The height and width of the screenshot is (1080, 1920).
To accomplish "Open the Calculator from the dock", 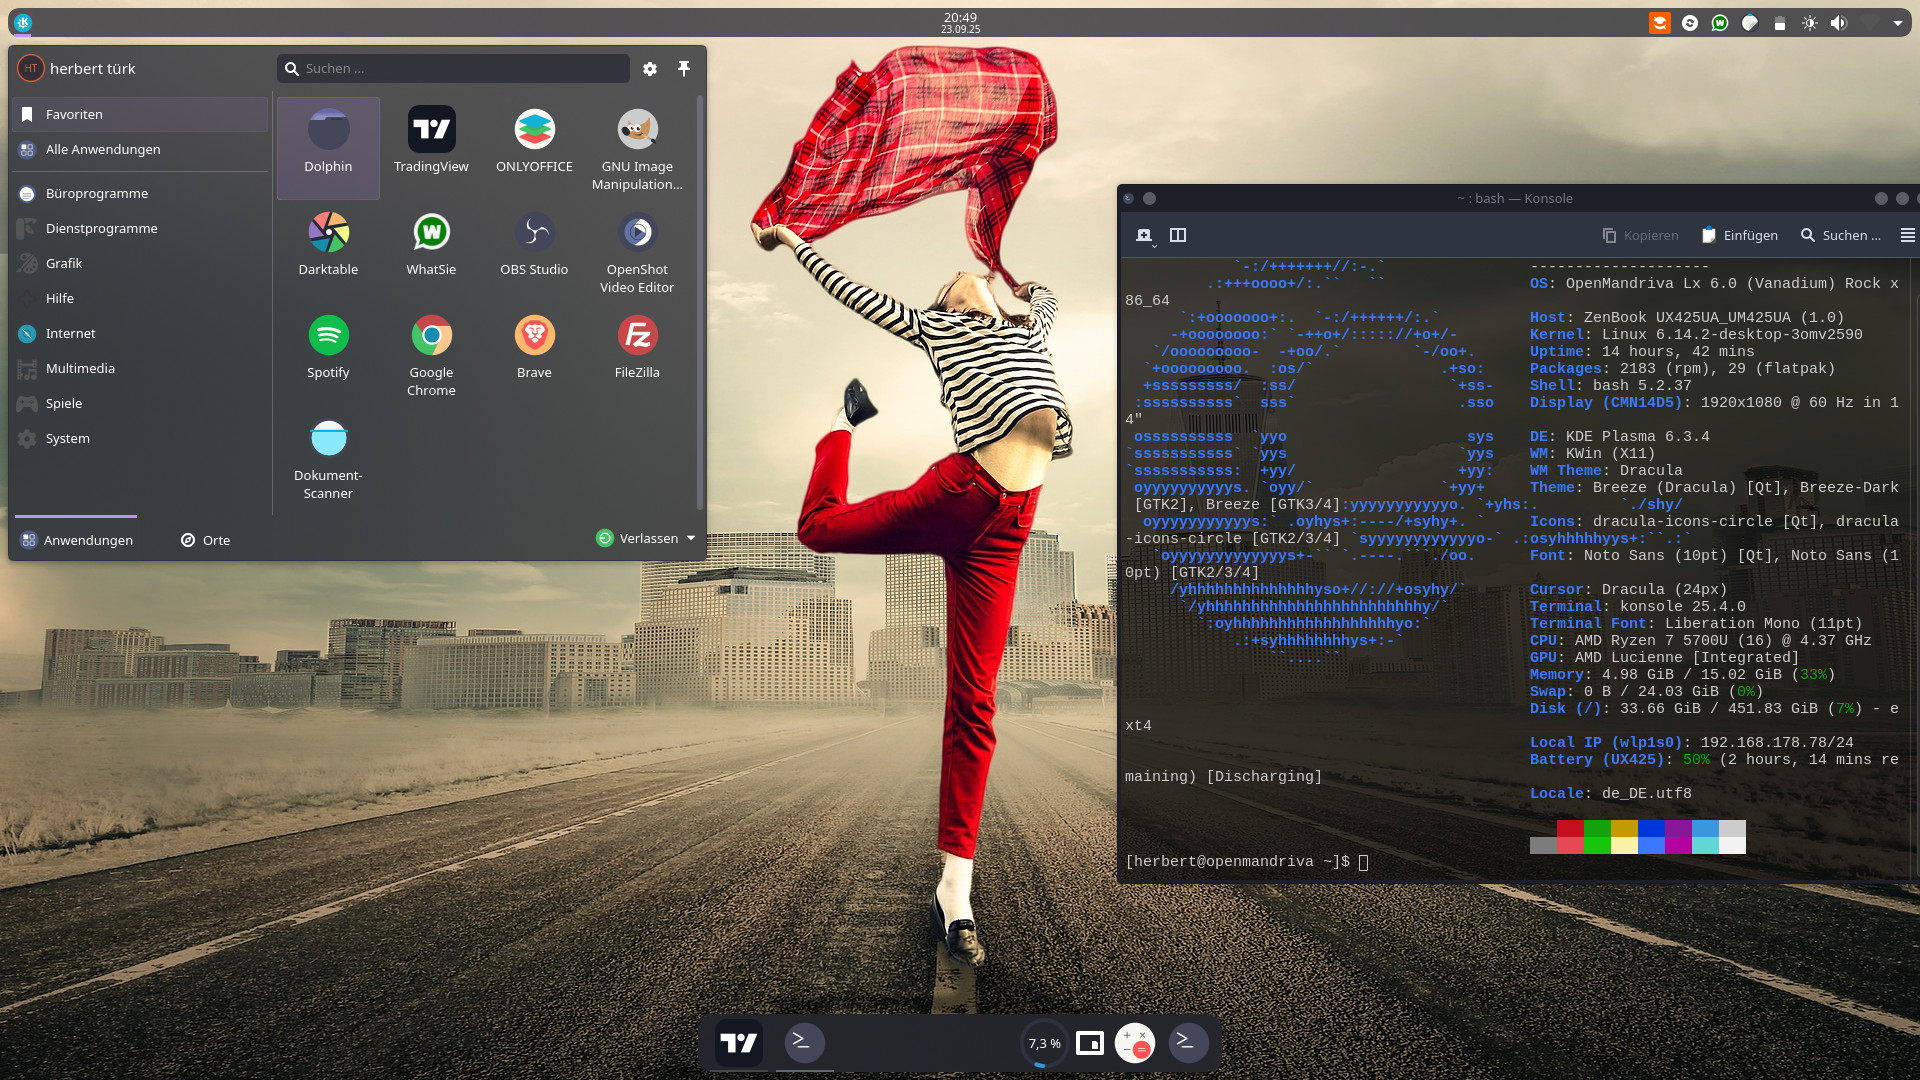I will pyautogui.click(x=1134, y=1043).
